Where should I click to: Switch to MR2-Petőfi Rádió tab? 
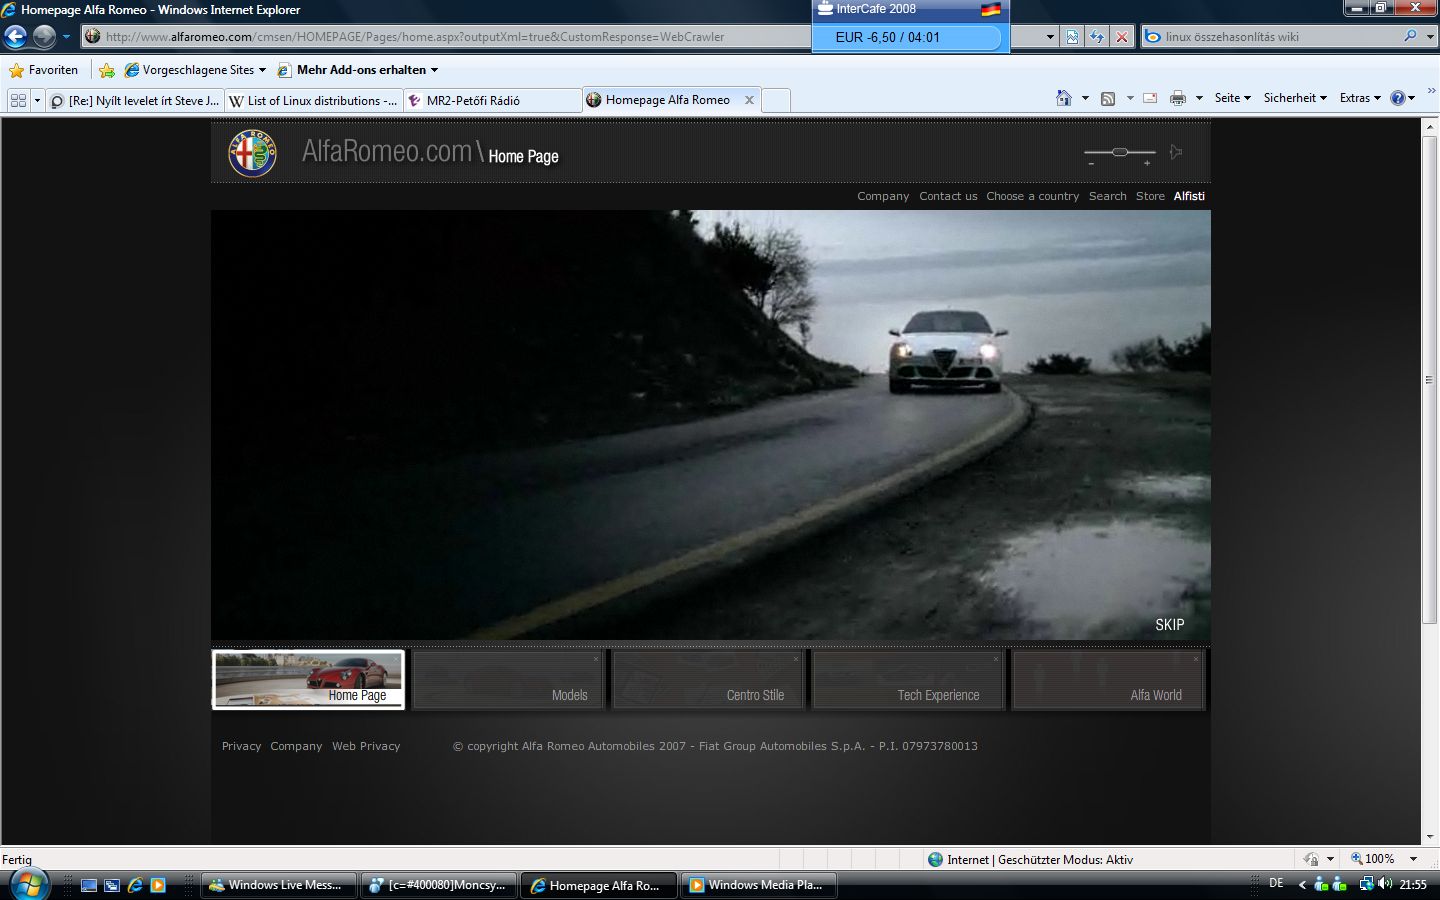click(493, 101)
